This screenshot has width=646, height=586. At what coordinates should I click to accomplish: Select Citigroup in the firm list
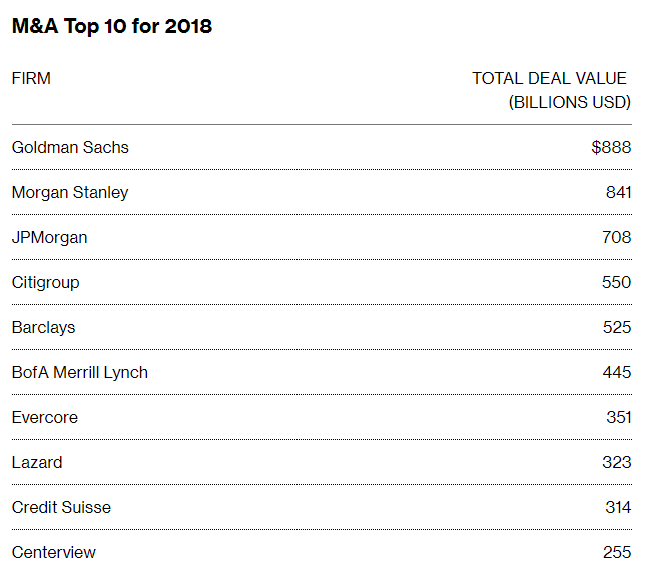[x=45, y=282]
